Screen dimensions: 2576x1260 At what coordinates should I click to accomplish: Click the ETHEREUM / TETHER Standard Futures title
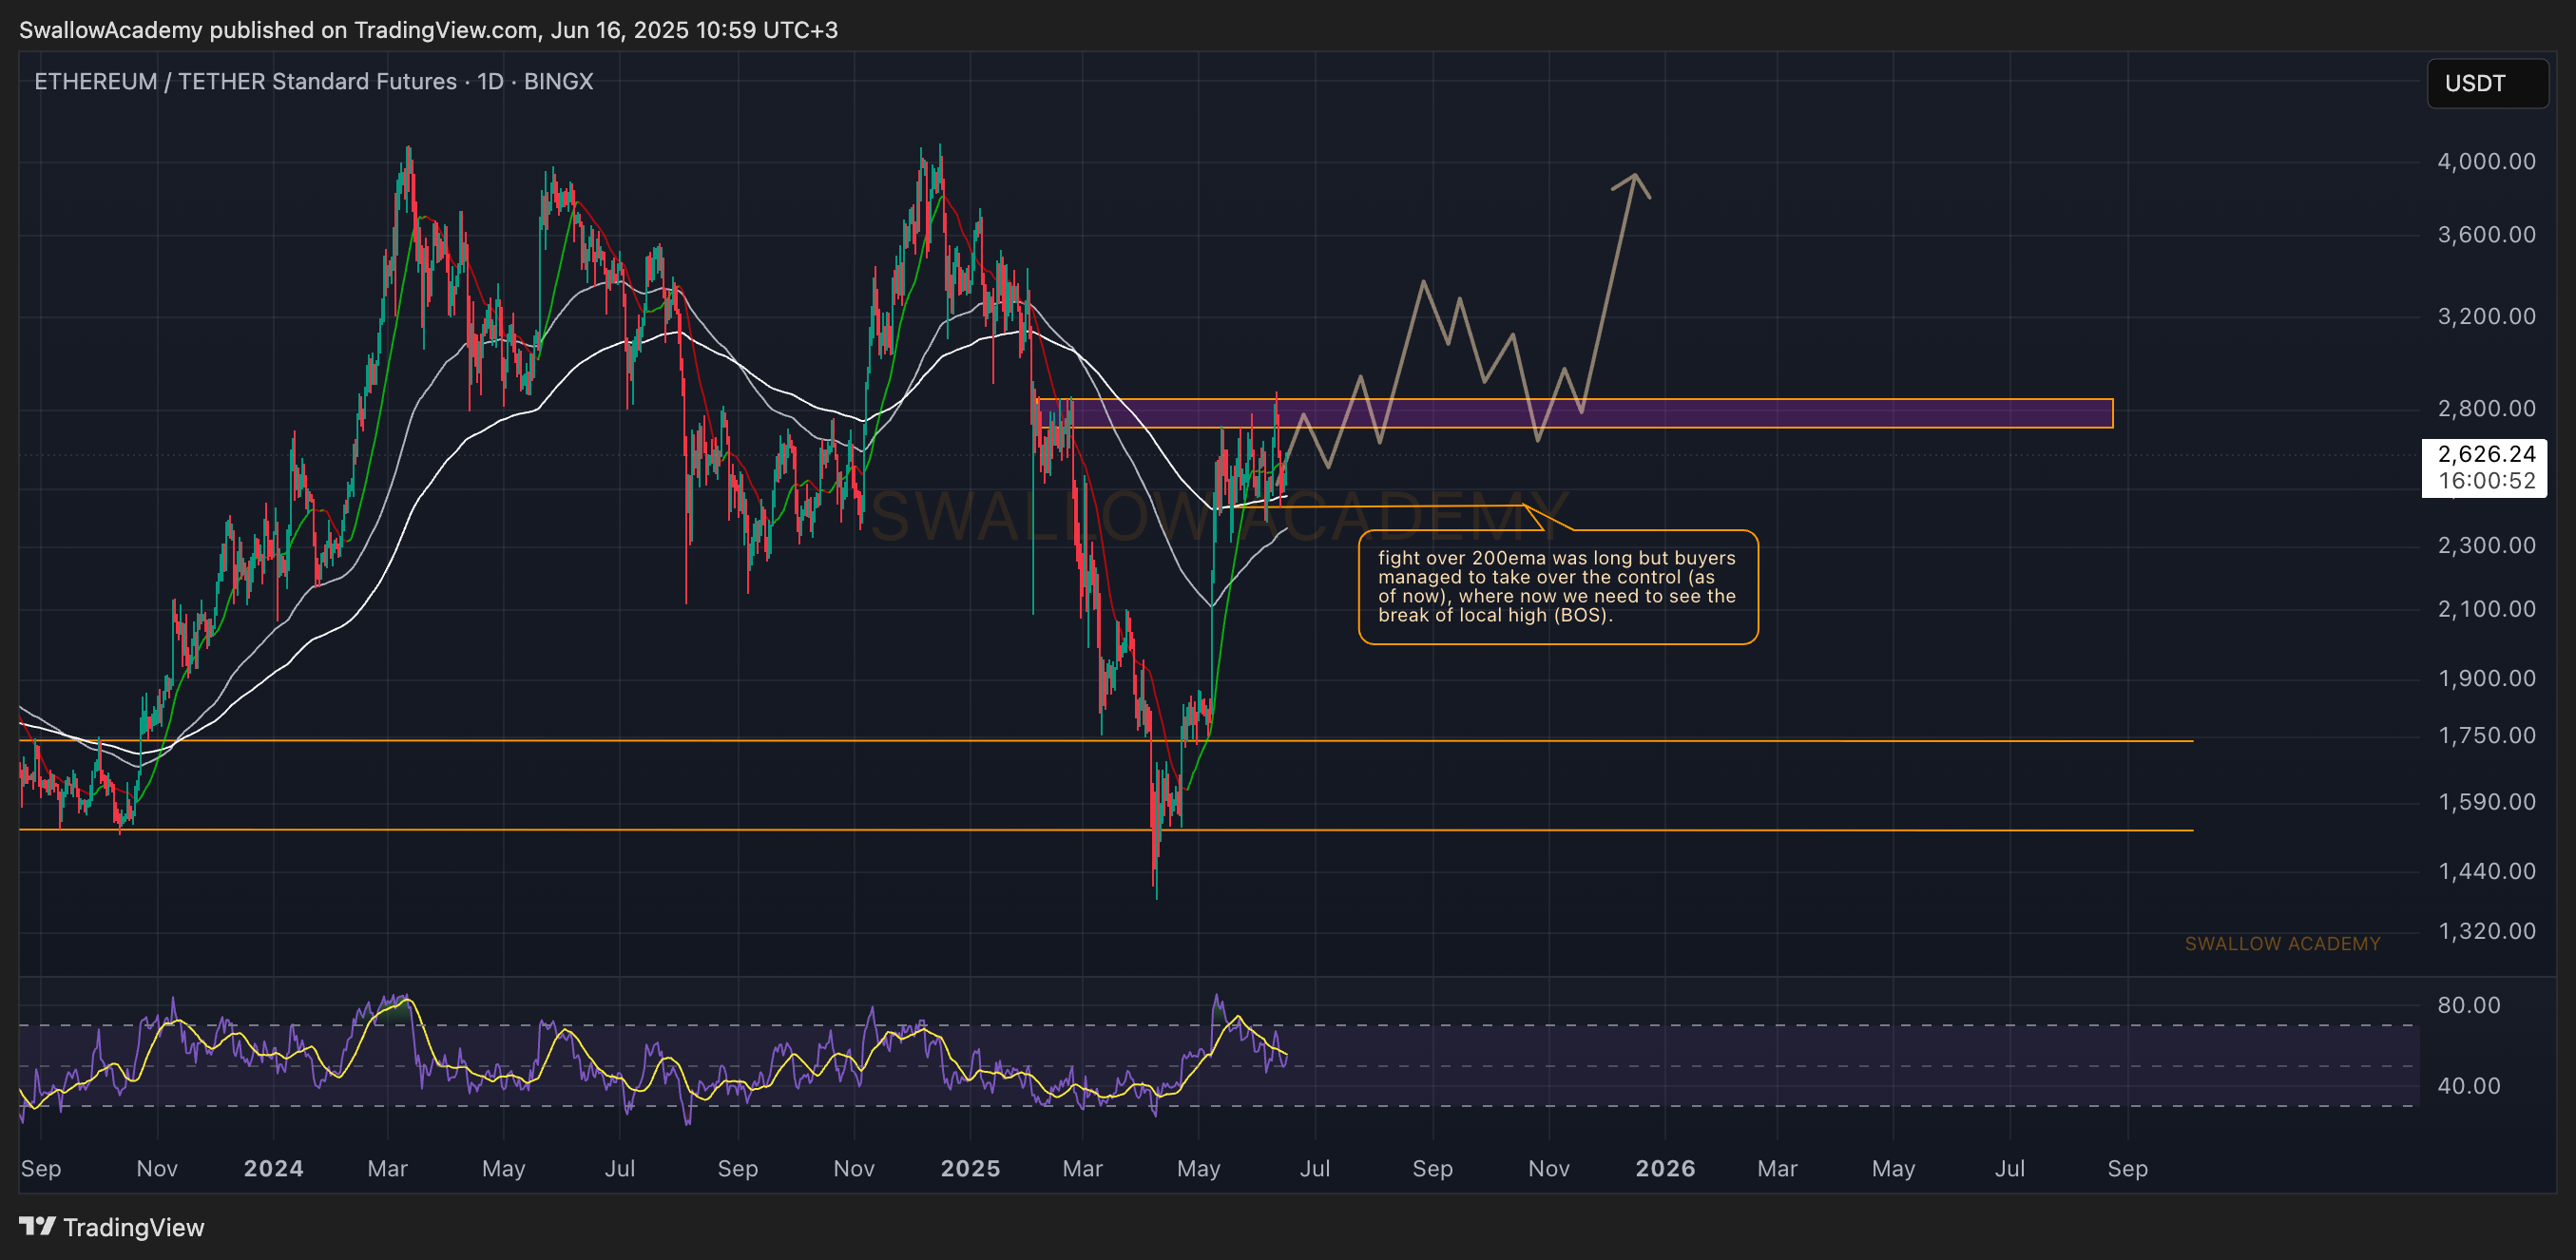tap(314, 81)
